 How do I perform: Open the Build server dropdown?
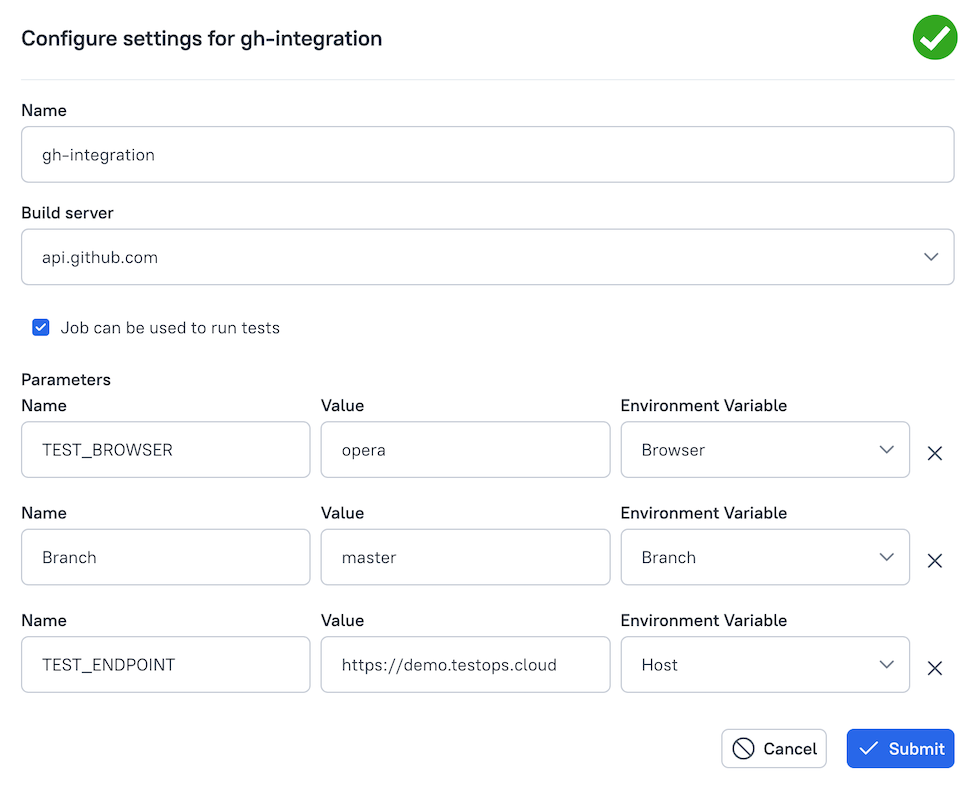point(487,257)
